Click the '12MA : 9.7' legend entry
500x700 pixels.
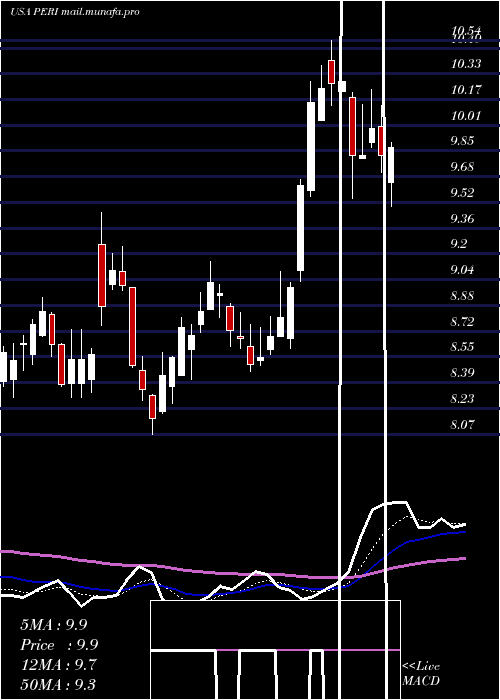point(58,665)
